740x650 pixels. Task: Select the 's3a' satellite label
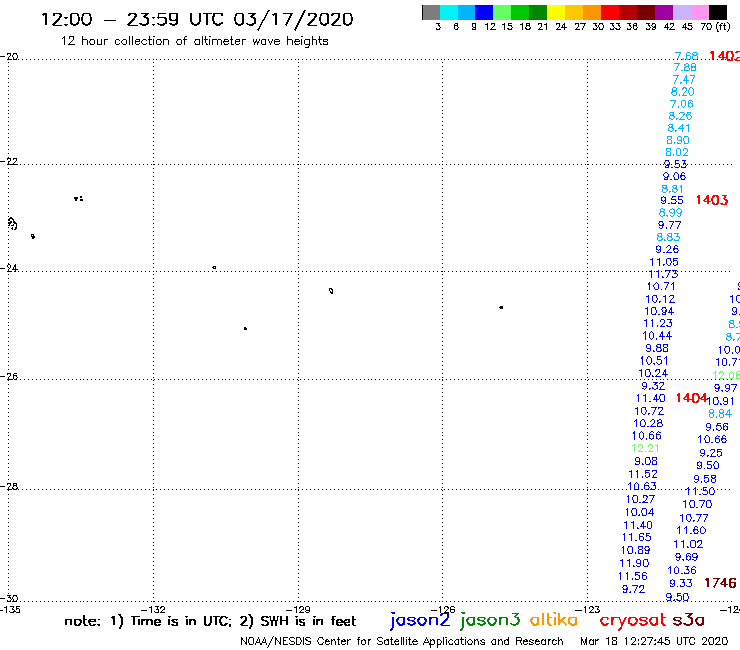click(689, 620)
